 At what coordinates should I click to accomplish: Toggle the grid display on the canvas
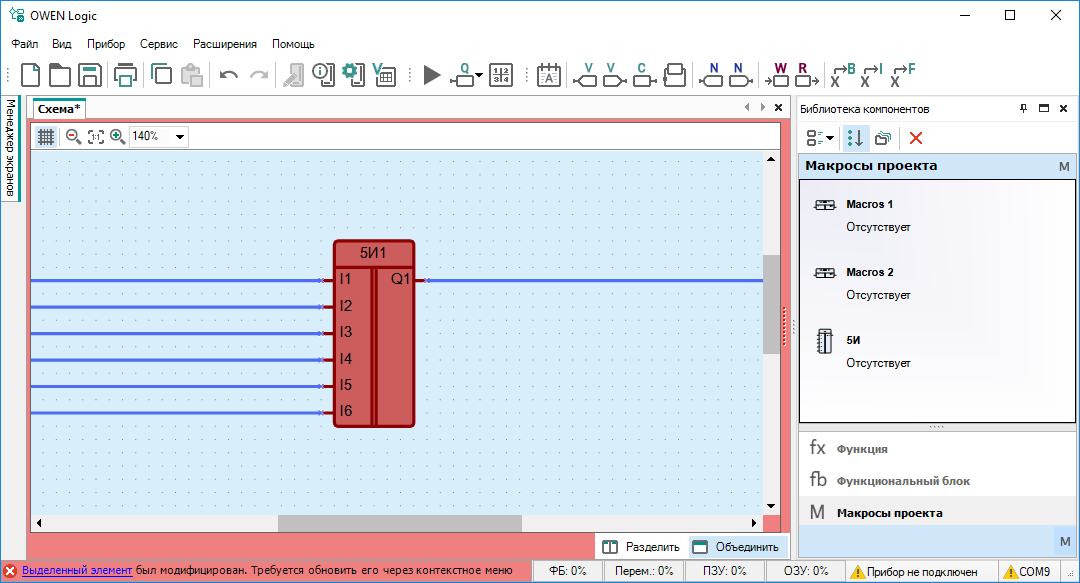click(x=46, y=136)
